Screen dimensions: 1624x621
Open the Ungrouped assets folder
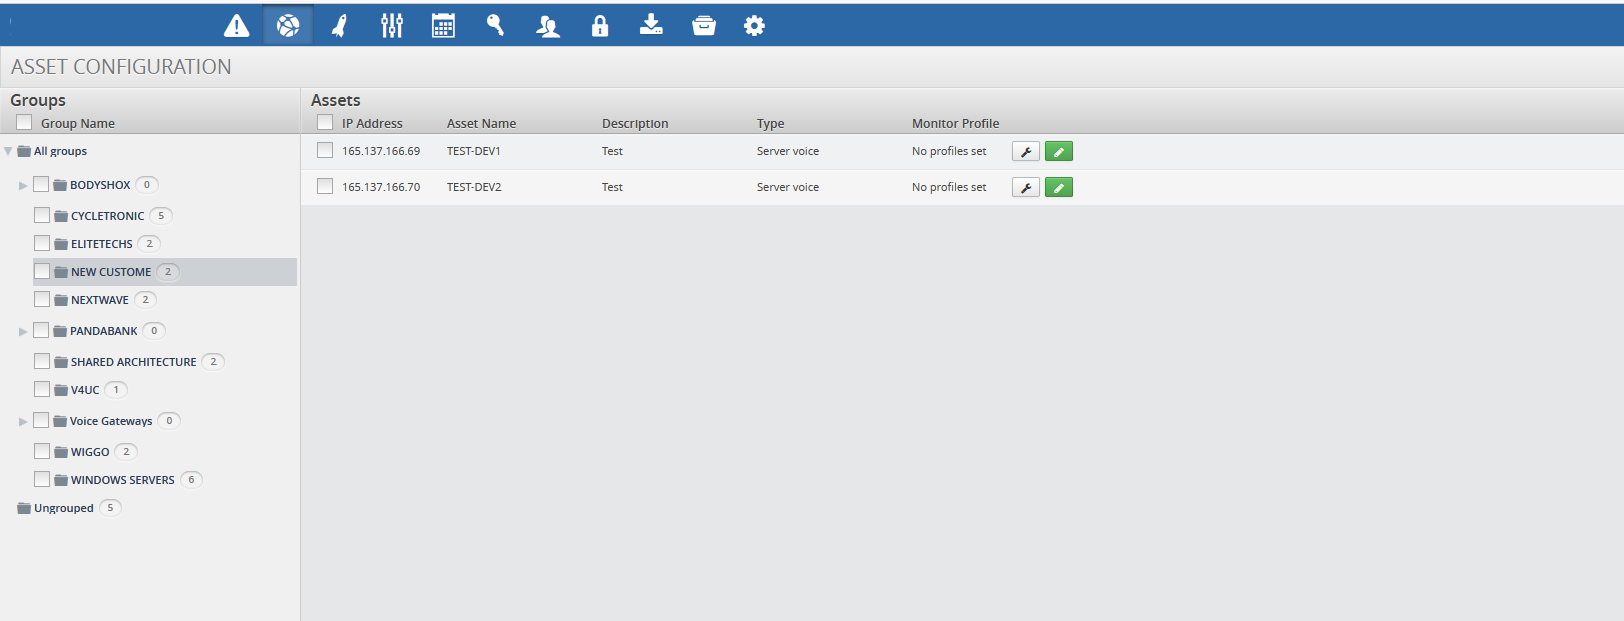pos(63,508)
